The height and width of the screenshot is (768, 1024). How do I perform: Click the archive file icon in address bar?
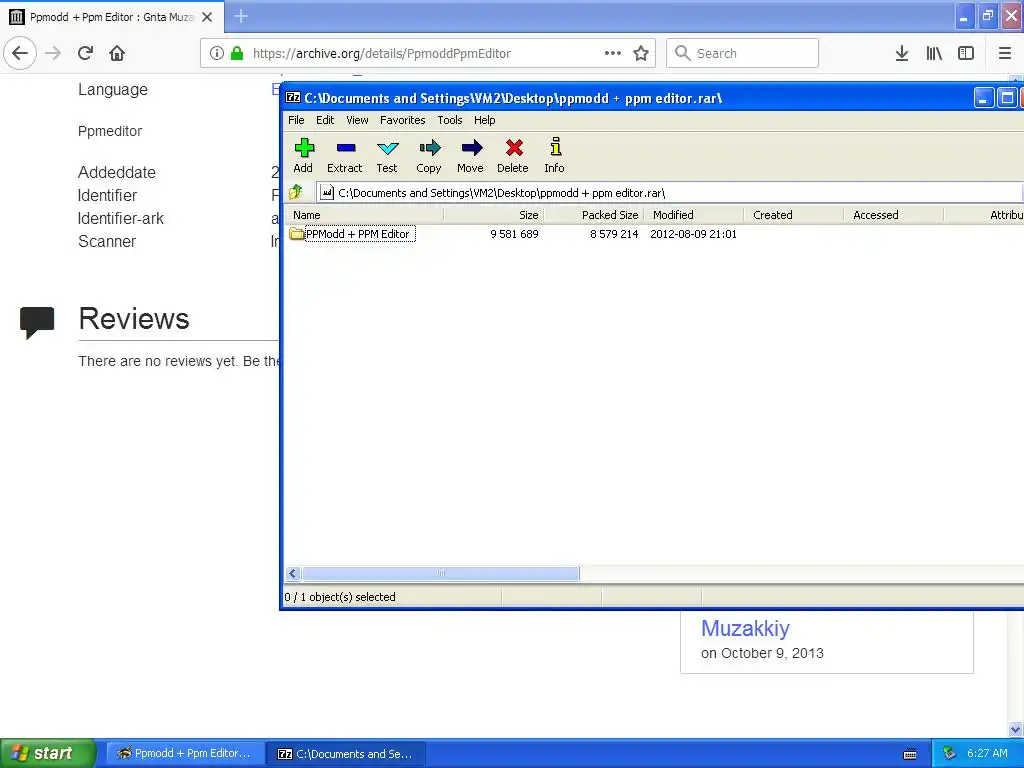pos(327,193)
